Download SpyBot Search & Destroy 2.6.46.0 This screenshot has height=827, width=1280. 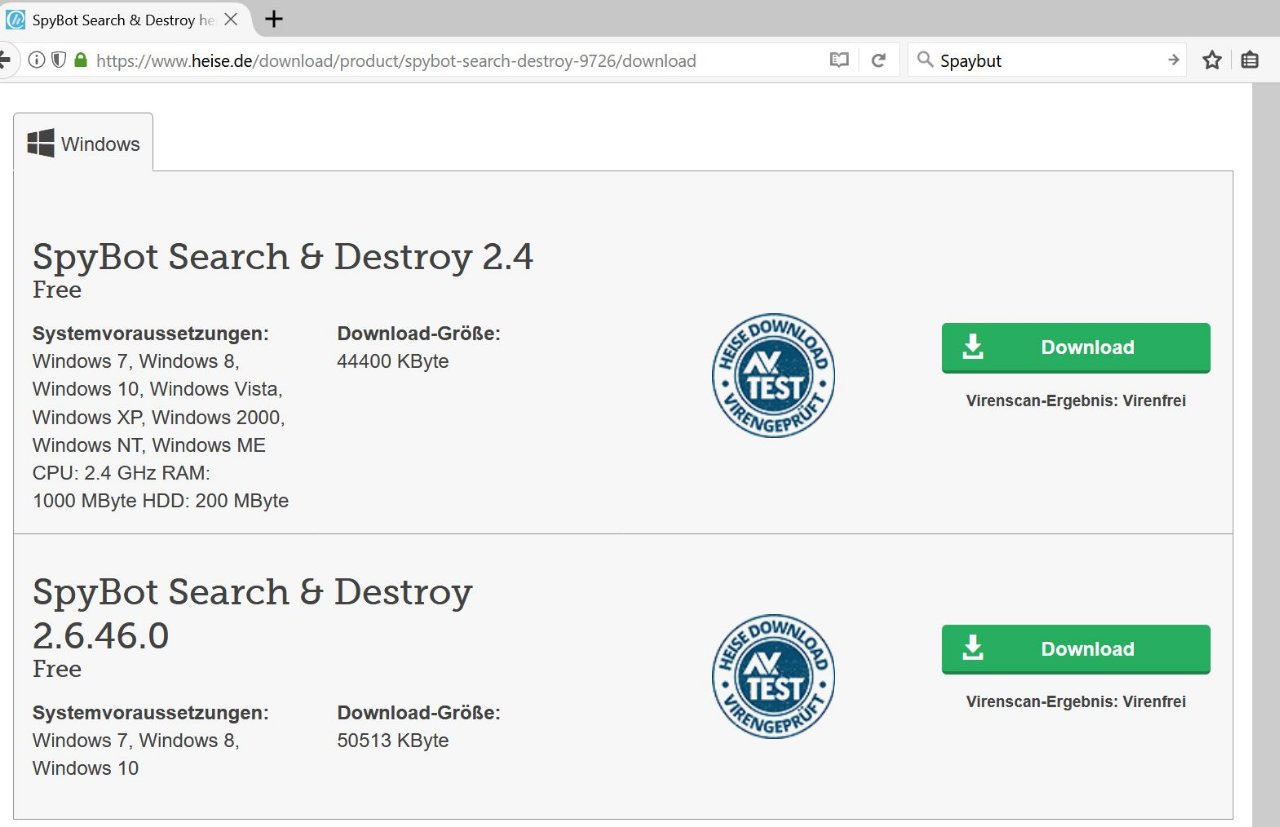(1076, 649)
